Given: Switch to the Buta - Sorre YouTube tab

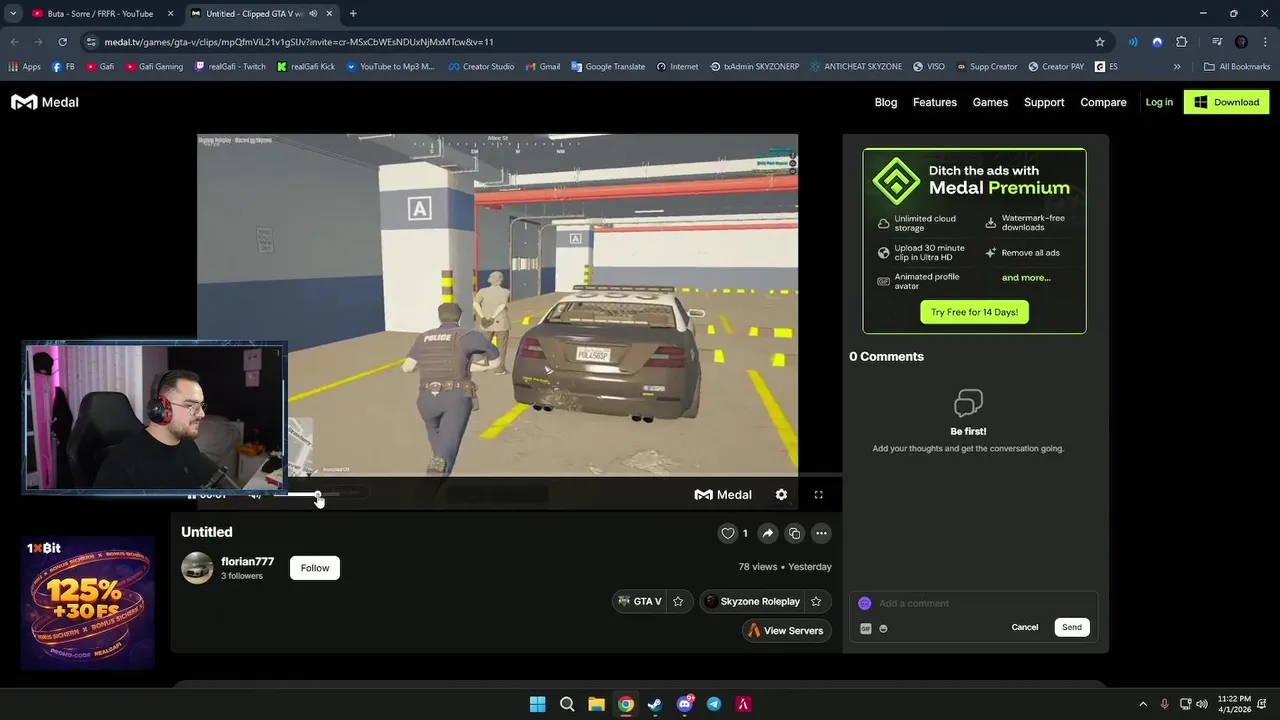Looking at the screenshot, I should click(x=98, y=14).
